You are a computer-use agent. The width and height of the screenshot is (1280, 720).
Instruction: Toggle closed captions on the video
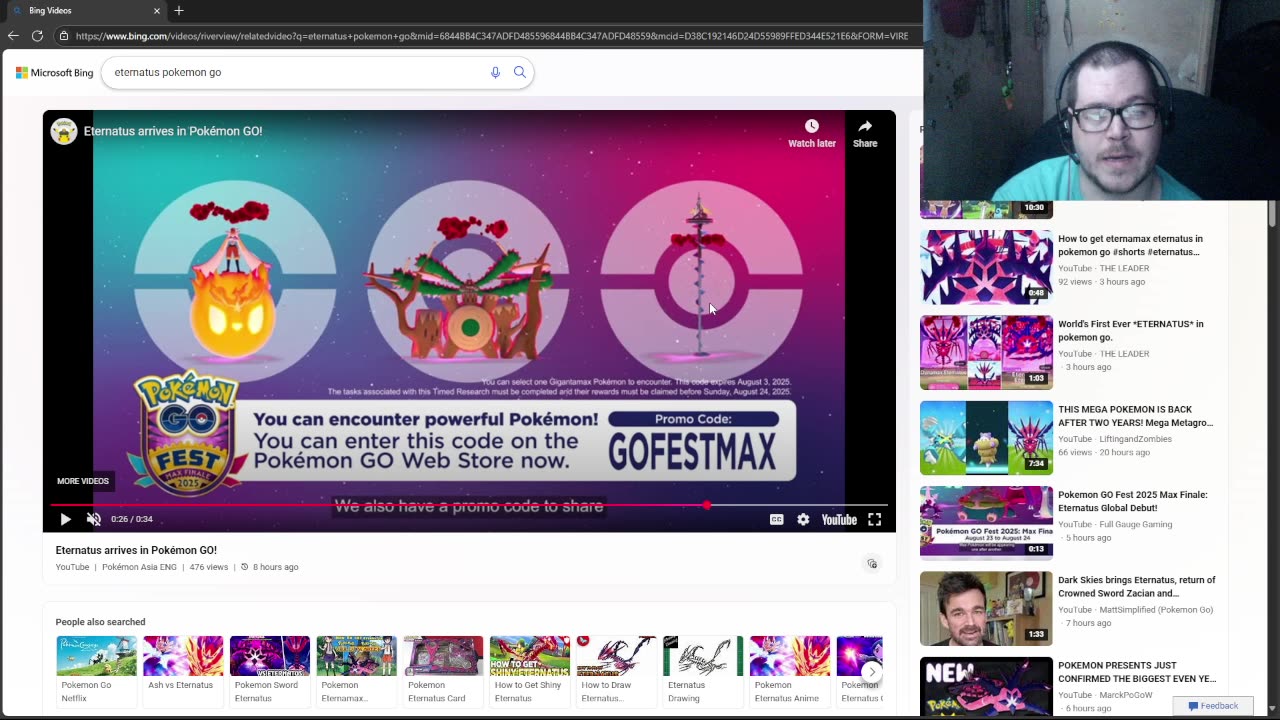pos(776,519)
